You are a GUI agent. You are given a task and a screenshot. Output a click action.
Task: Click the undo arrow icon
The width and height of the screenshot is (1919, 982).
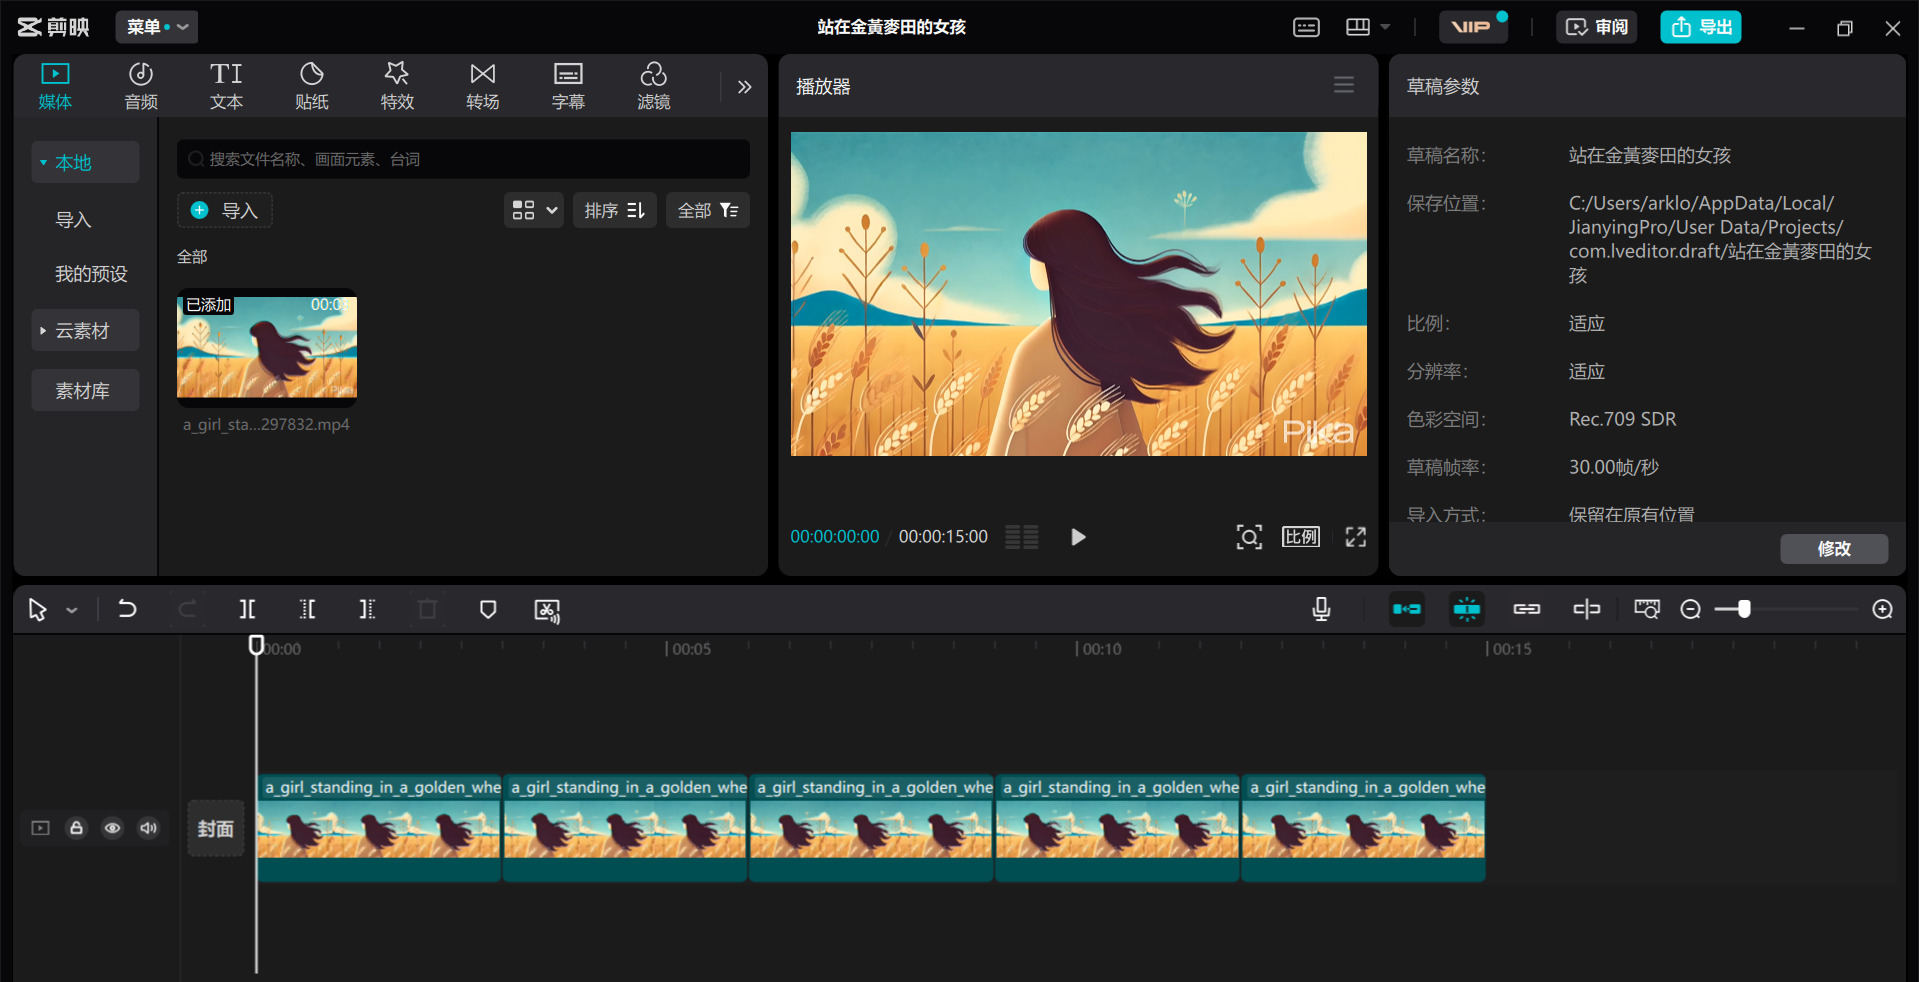pyautogui.click(x=127, y=609)
